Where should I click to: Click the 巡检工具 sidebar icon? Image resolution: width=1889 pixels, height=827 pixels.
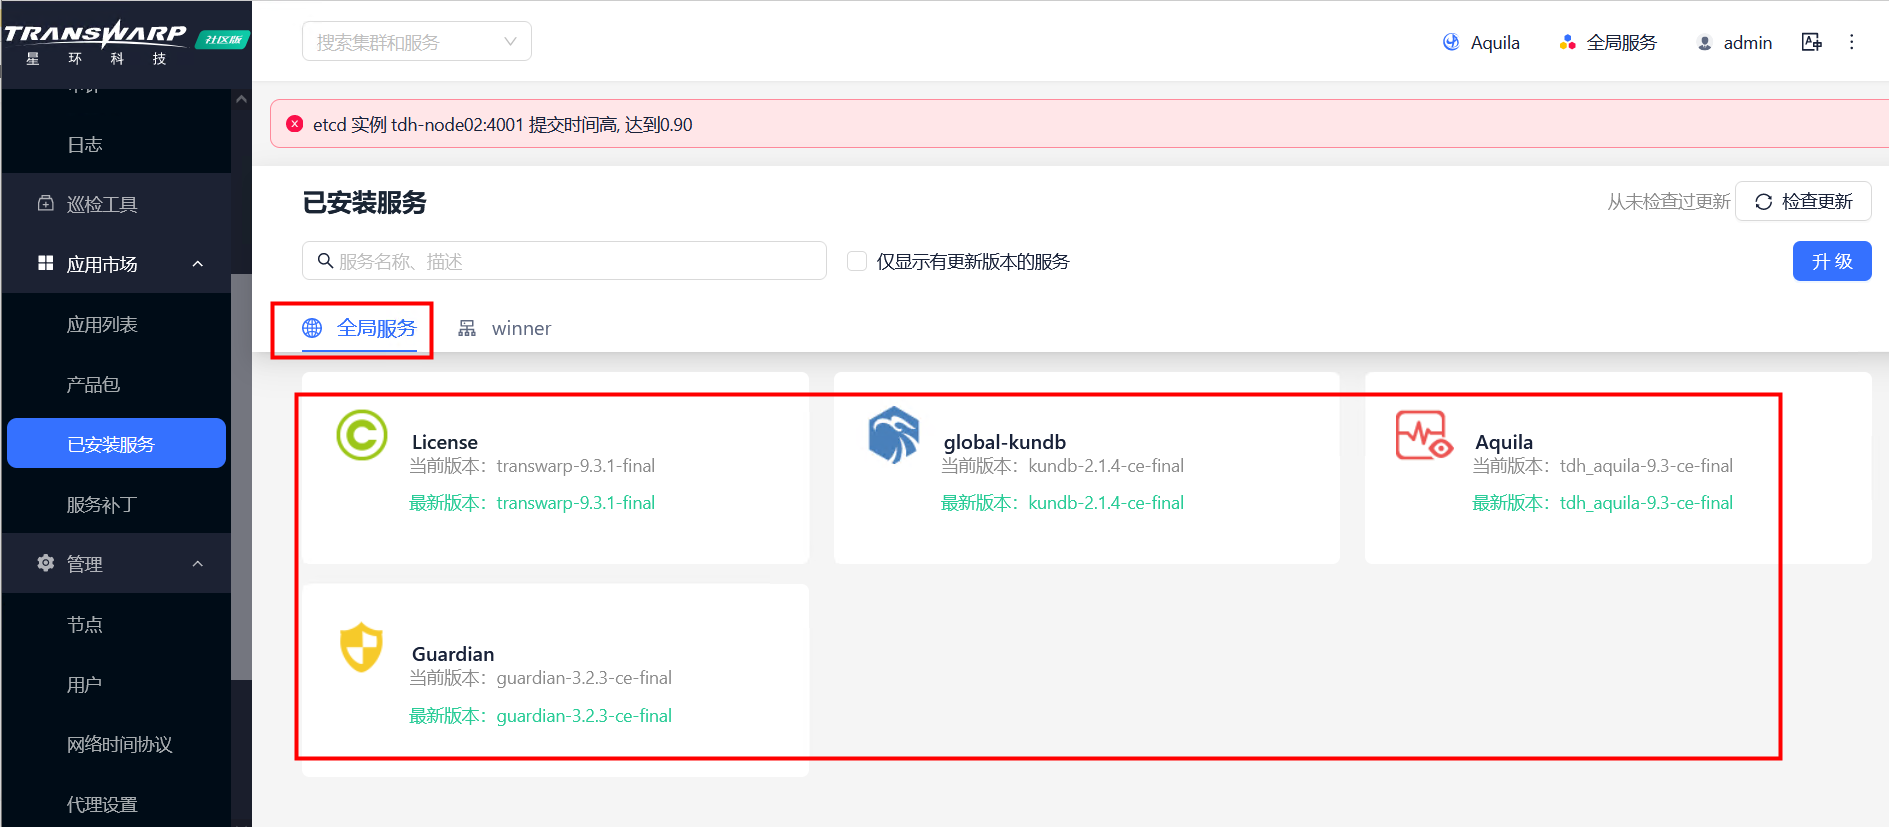[46, 203]
